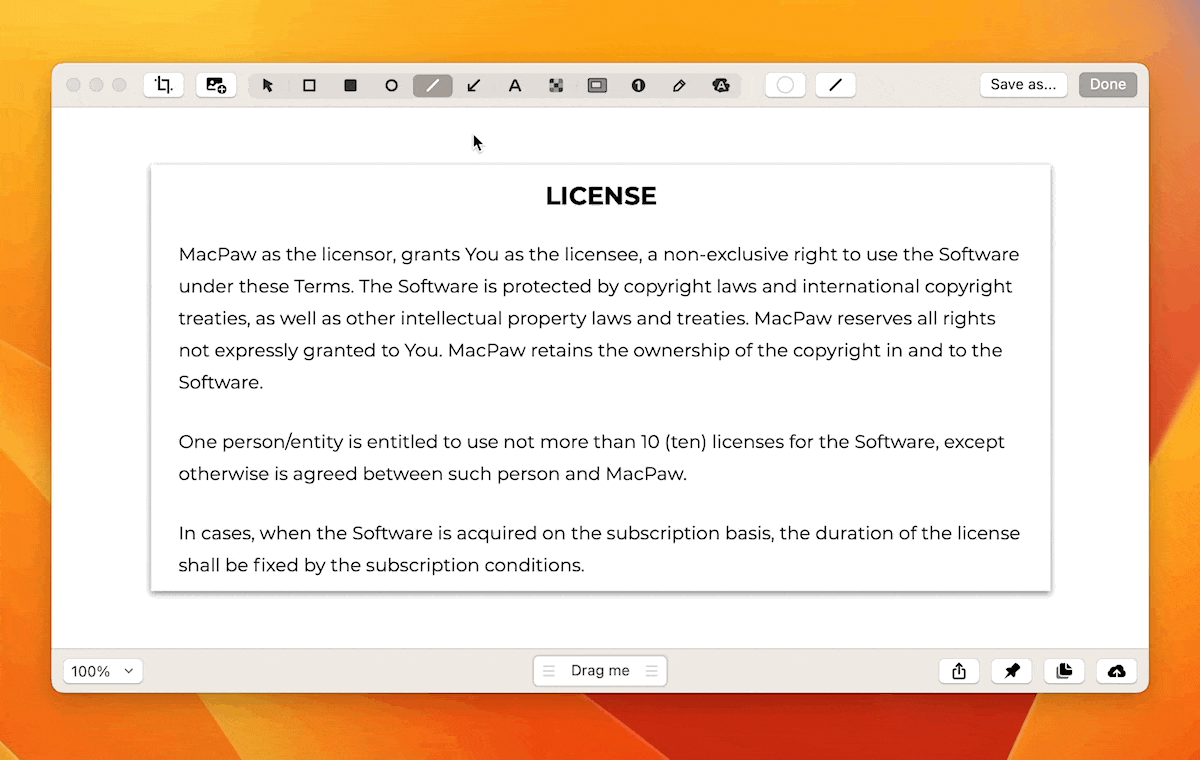Select the circled letter A tool
This screenshot has height=760, width=1200.
click(721, 86)
